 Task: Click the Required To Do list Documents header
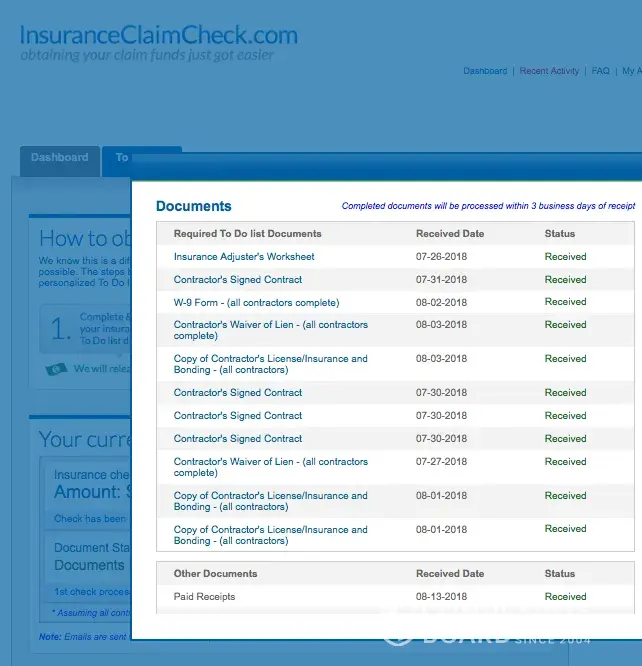(247, 234)
